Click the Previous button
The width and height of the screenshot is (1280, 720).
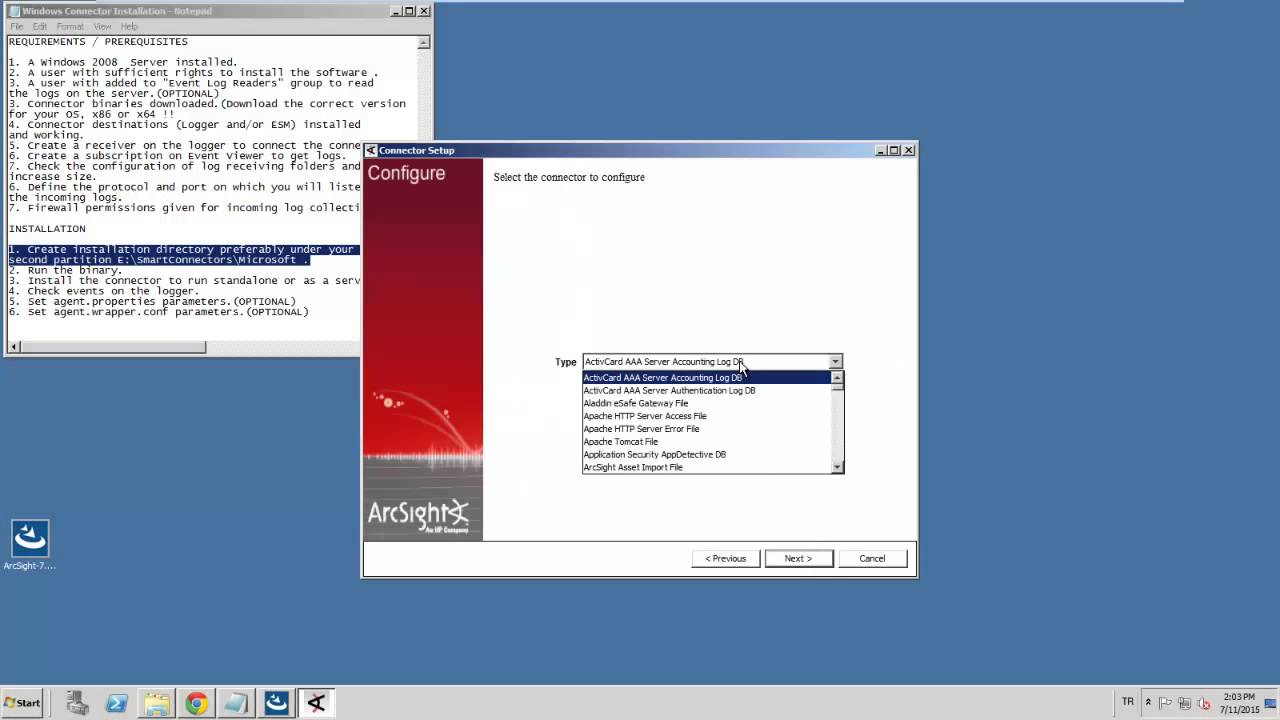[726, 558]
